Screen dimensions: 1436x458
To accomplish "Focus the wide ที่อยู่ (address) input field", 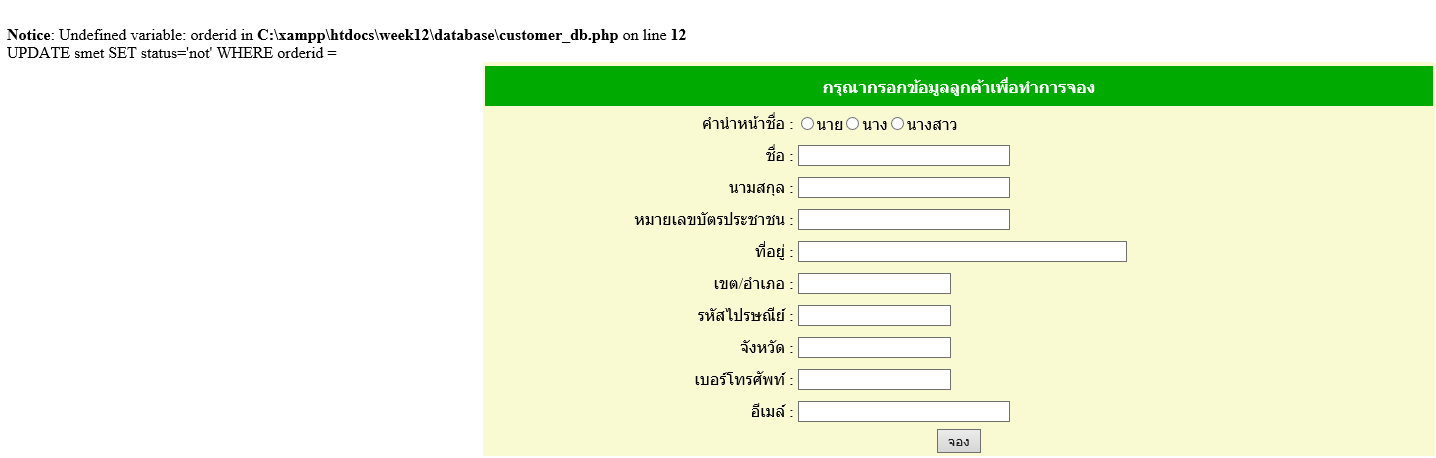I will tap(962, 252).
